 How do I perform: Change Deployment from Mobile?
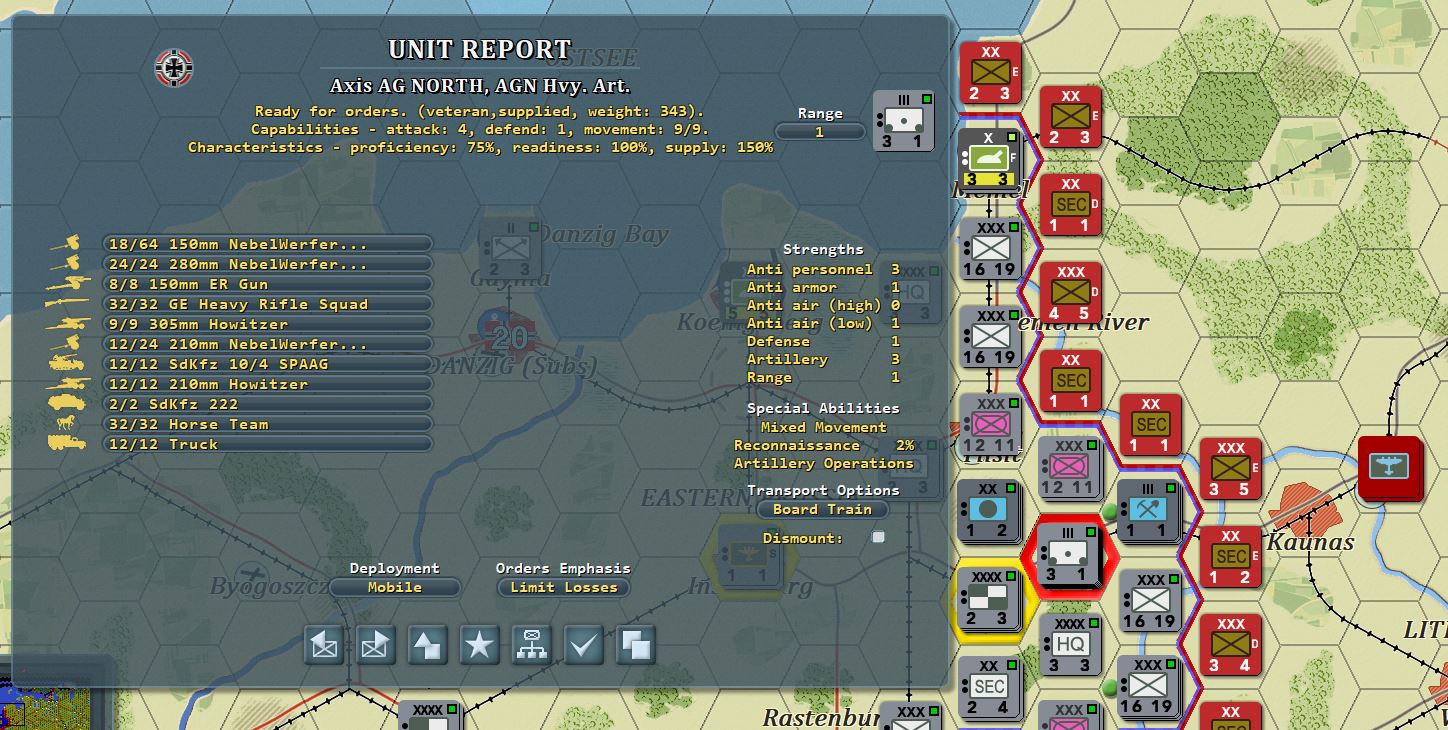tap(395, 587)
